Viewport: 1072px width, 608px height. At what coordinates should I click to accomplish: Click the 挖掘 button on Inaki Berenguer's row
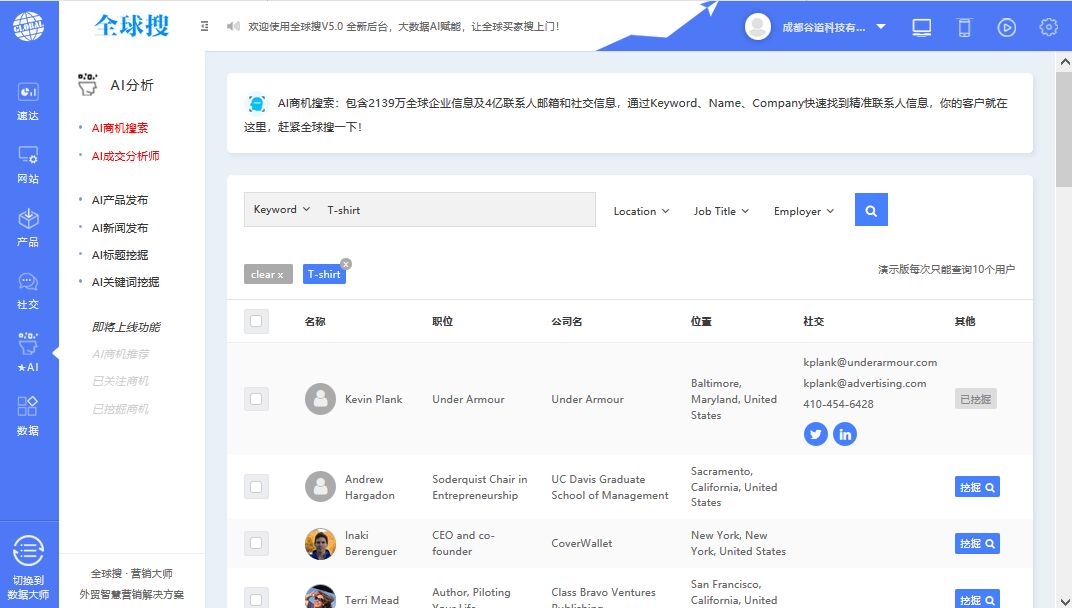[x=976, y=543]
